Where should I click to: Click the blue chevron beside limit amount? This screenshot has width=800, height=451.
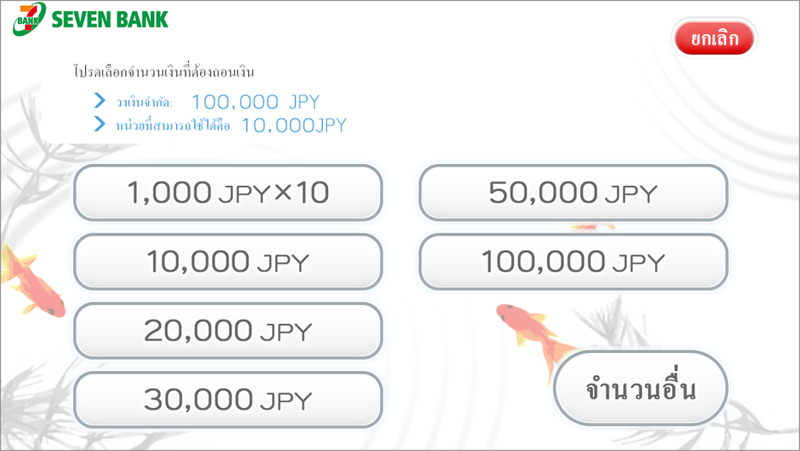(x=99, y=101)
